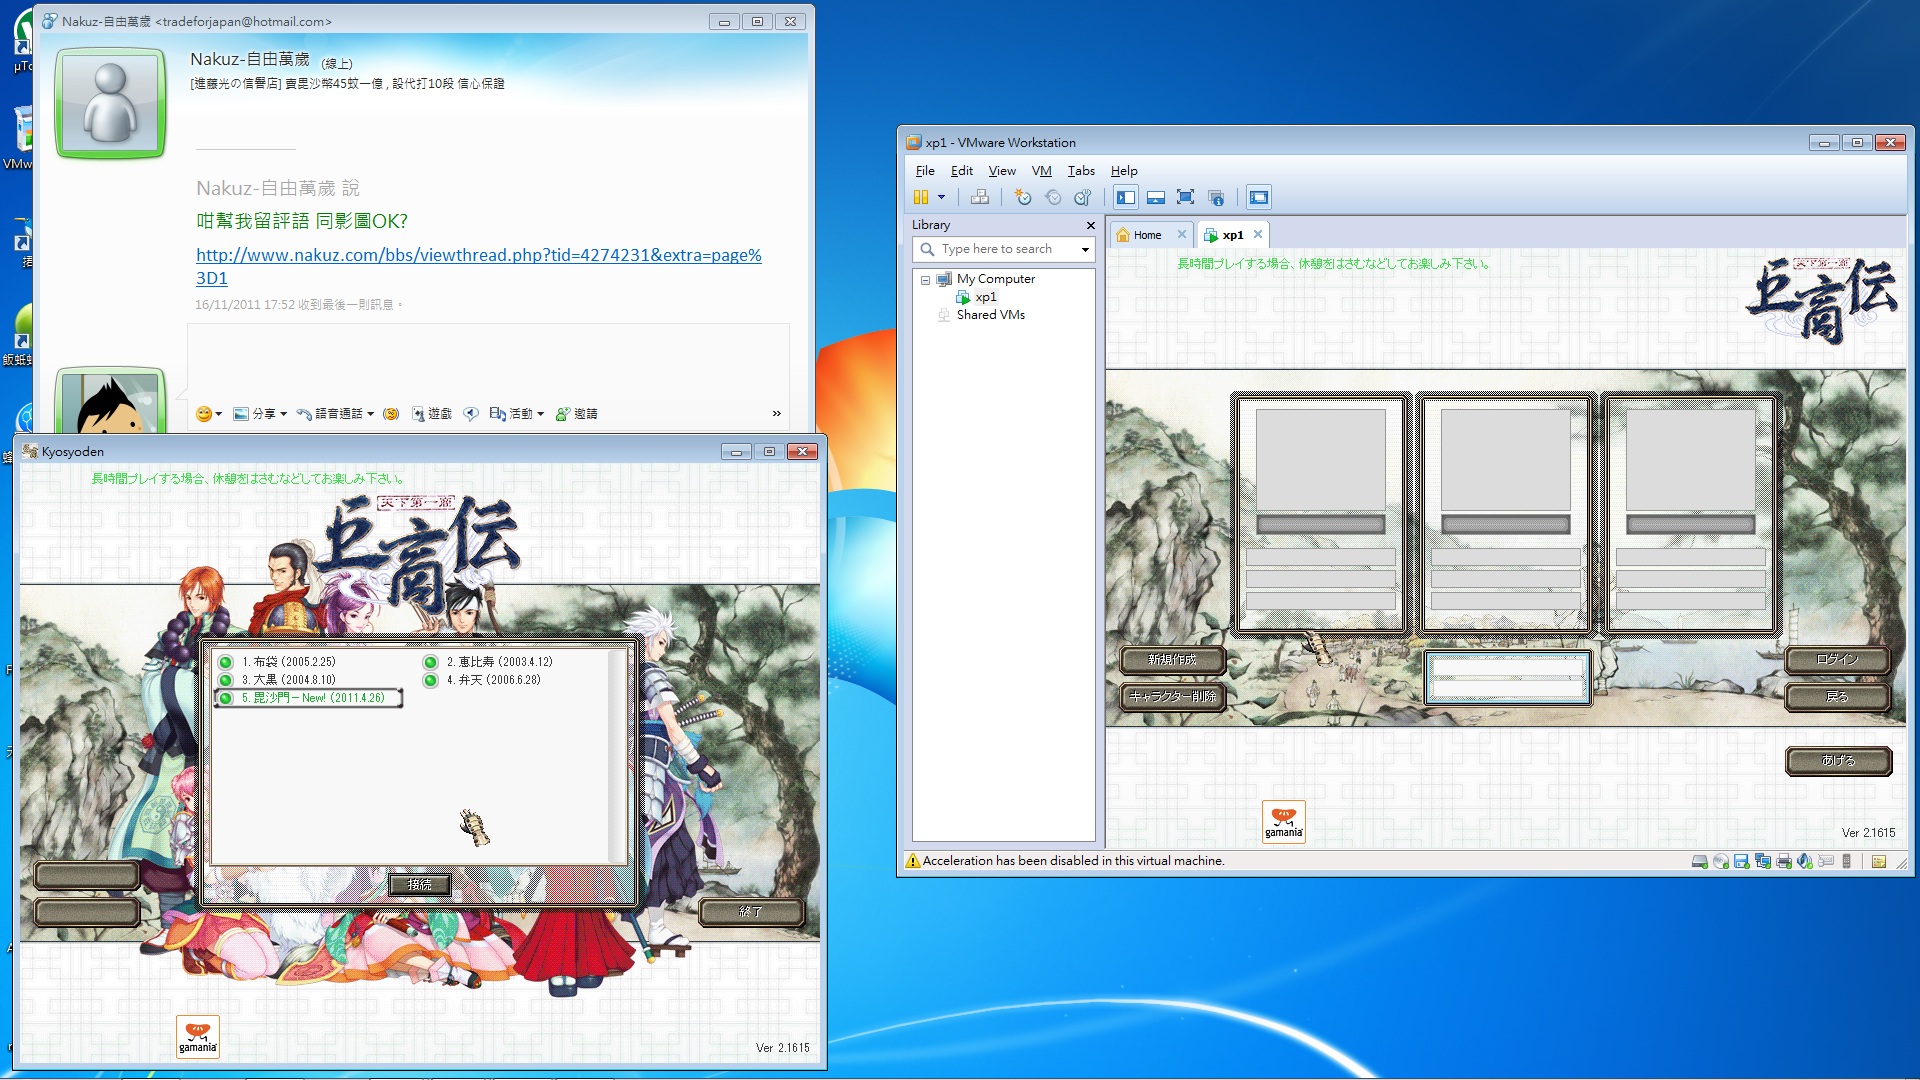Close the xp1 tab in VMware

(1258, 234)
